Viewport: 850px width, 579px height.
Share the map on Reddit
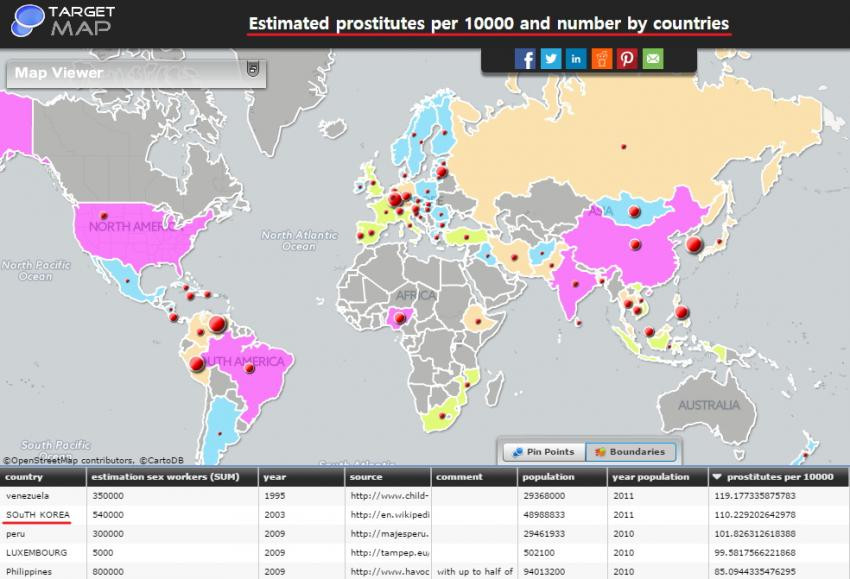point(602,59)
